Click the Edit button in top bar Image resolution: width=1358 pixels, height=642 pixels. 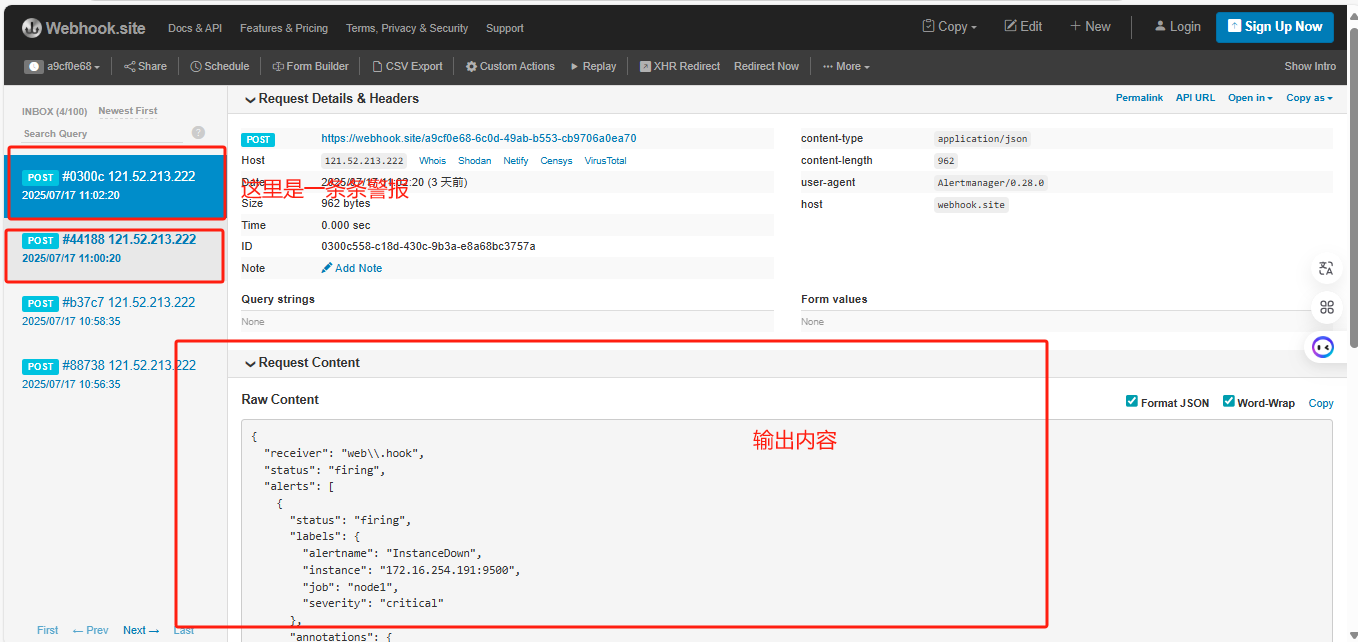[x=1023, y=27]
